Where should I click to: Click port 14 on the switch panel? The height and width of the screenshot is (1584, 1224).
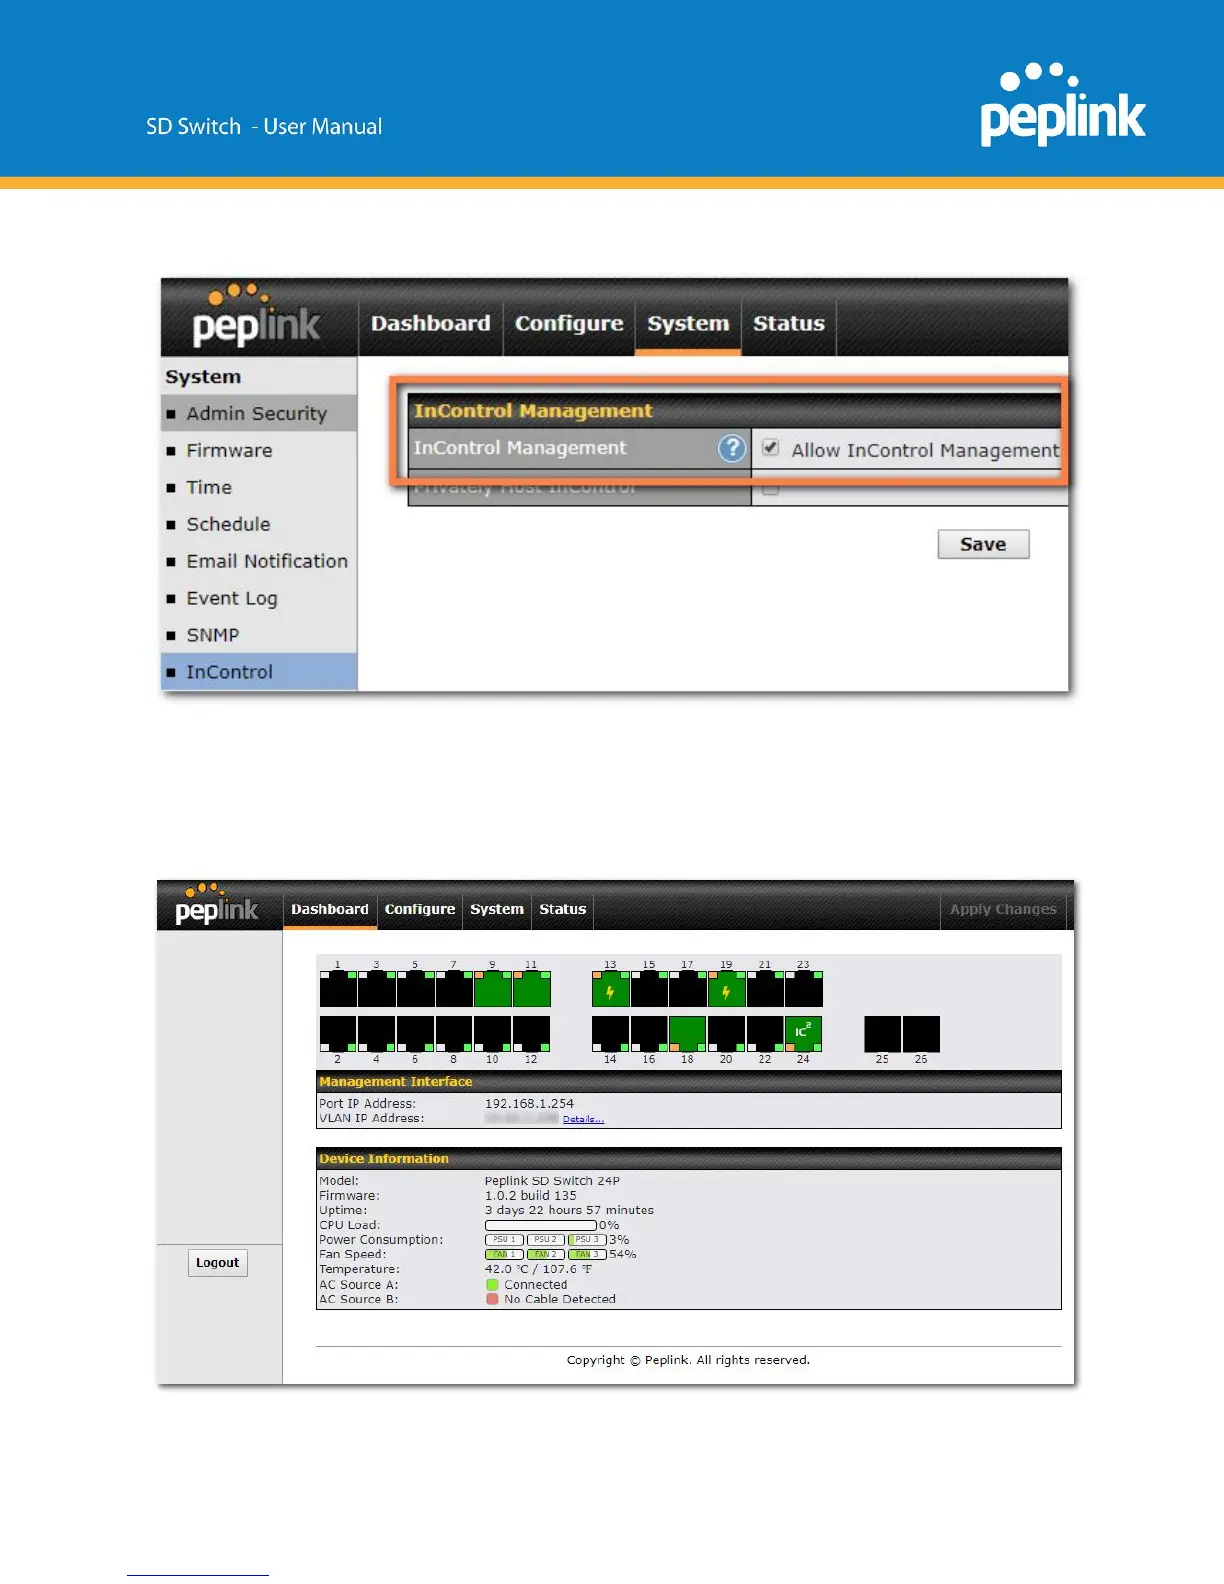[610, 1034]
